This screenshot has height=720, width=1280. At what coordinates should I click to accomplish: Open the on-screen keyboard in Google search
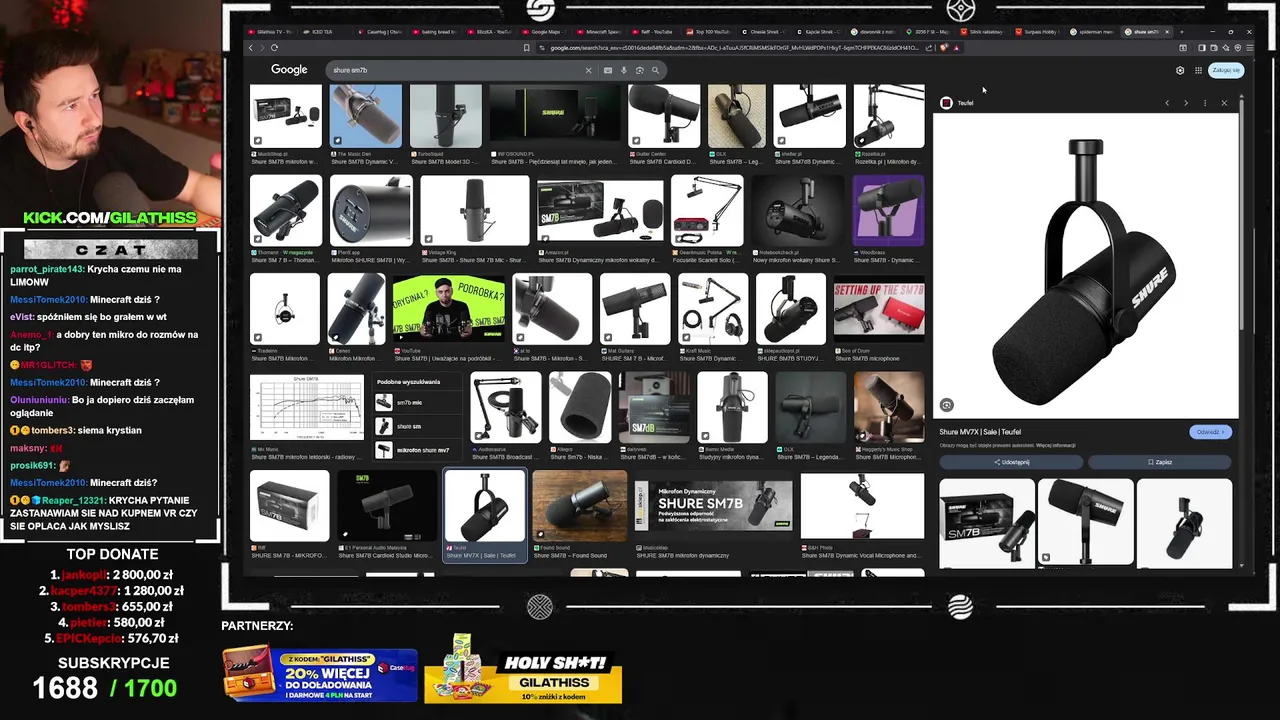607,70
